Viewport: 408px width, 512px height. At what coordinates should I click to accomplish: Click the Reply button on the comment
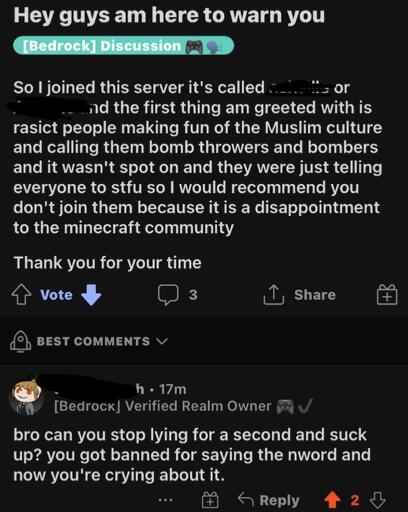pos(279,500)
